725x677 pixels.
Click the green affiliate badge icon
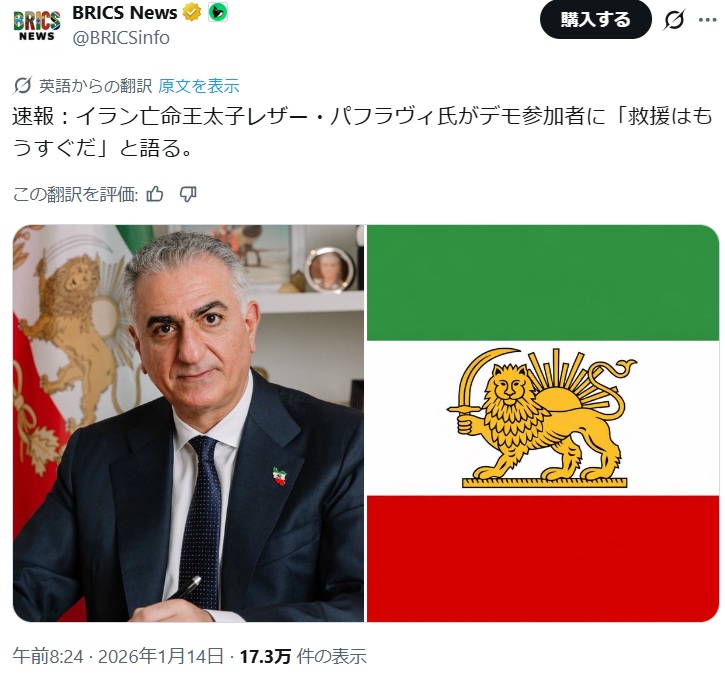(218, 13)
